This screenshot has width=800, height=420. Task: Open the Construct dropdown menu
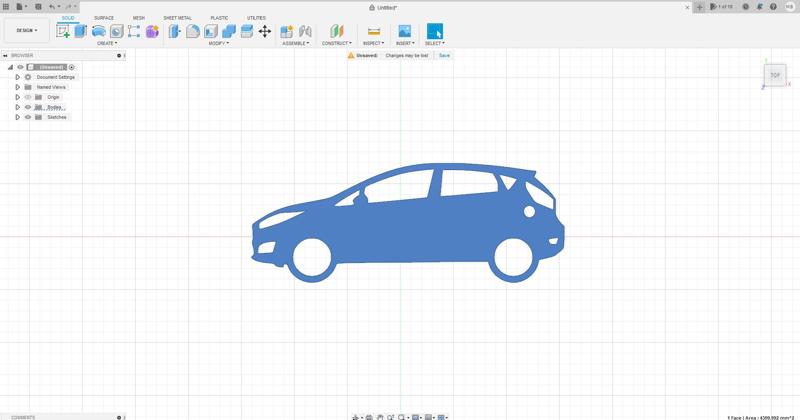click(x=337, y=43)
